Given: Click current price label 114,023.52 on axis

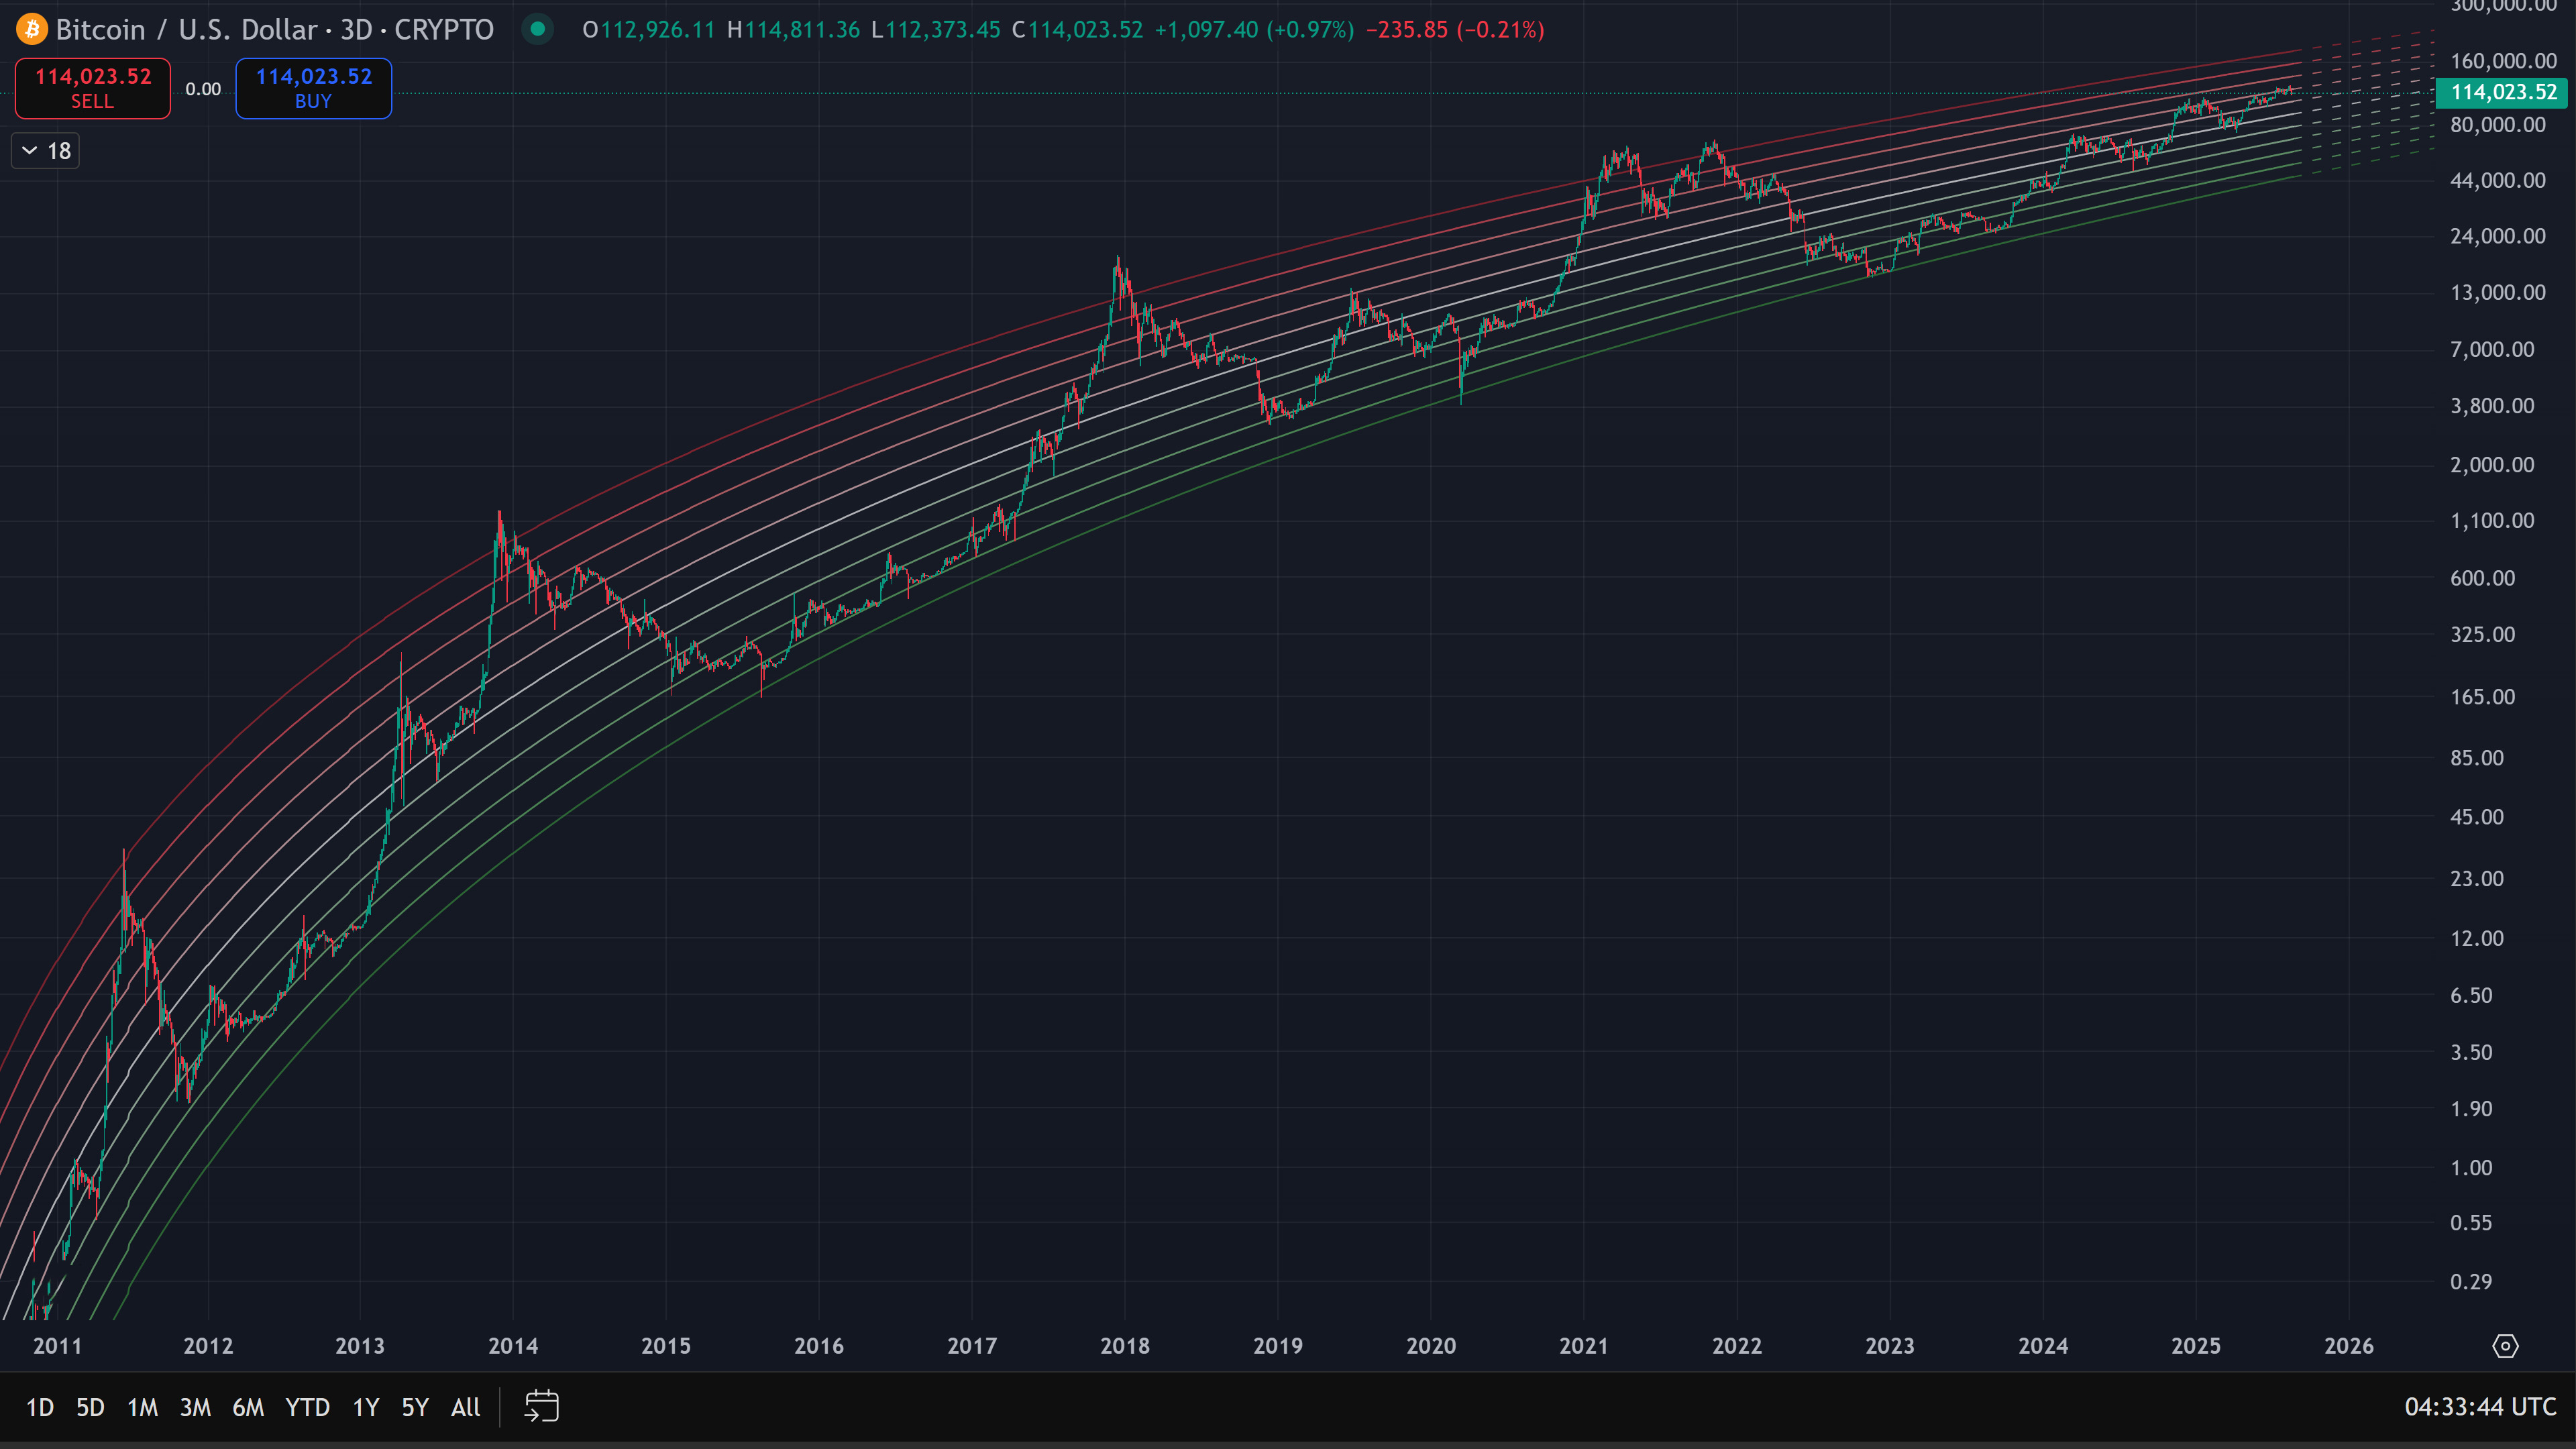Looking at the screenshot, I should [2503, 92].
